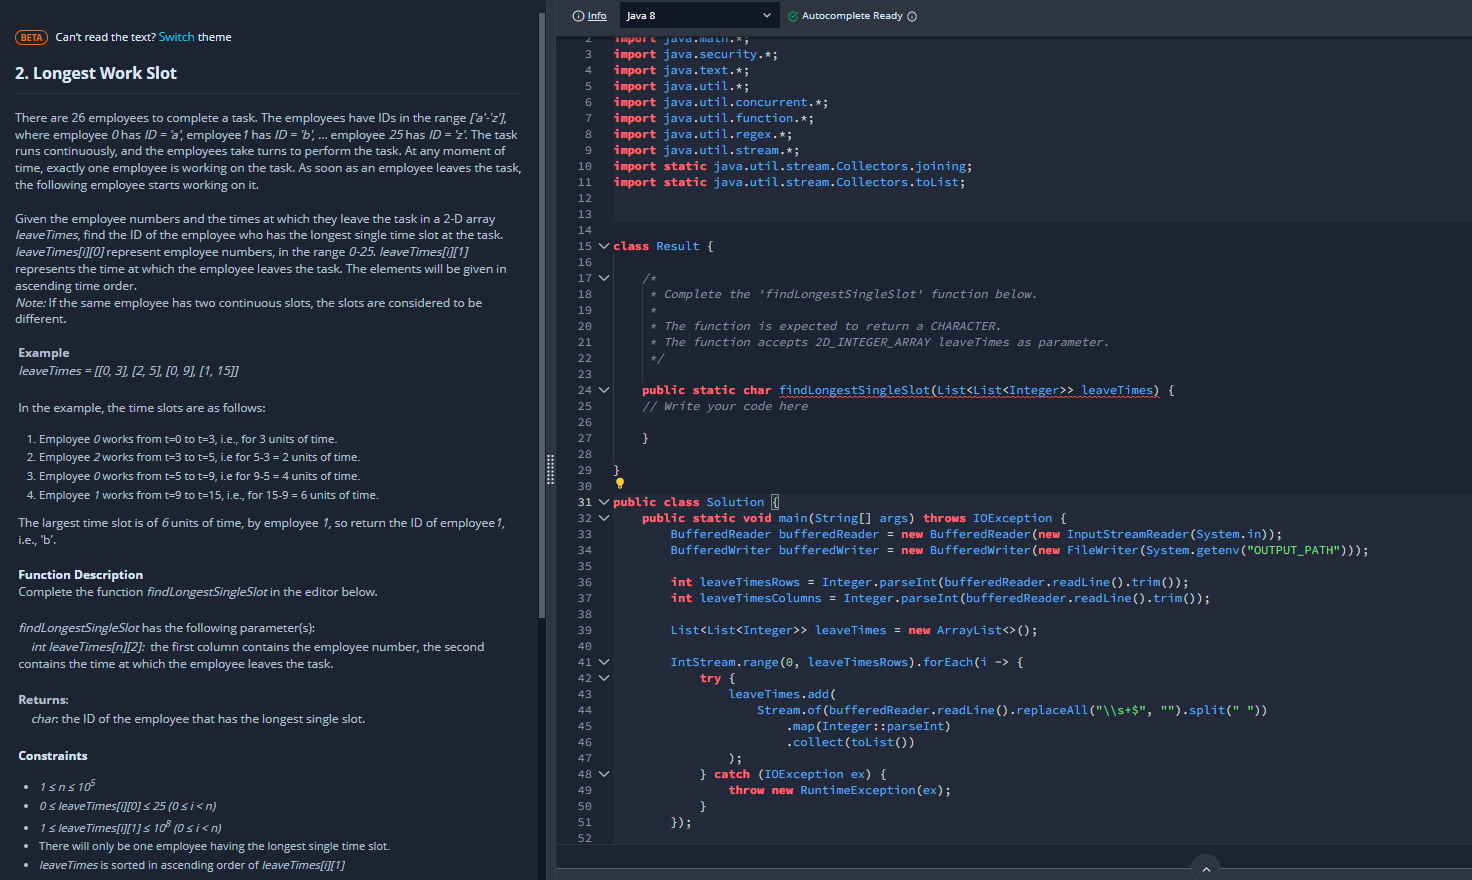
Task: Click the Switch theme link
Action: pyautogui.click(x=177, y=36)
